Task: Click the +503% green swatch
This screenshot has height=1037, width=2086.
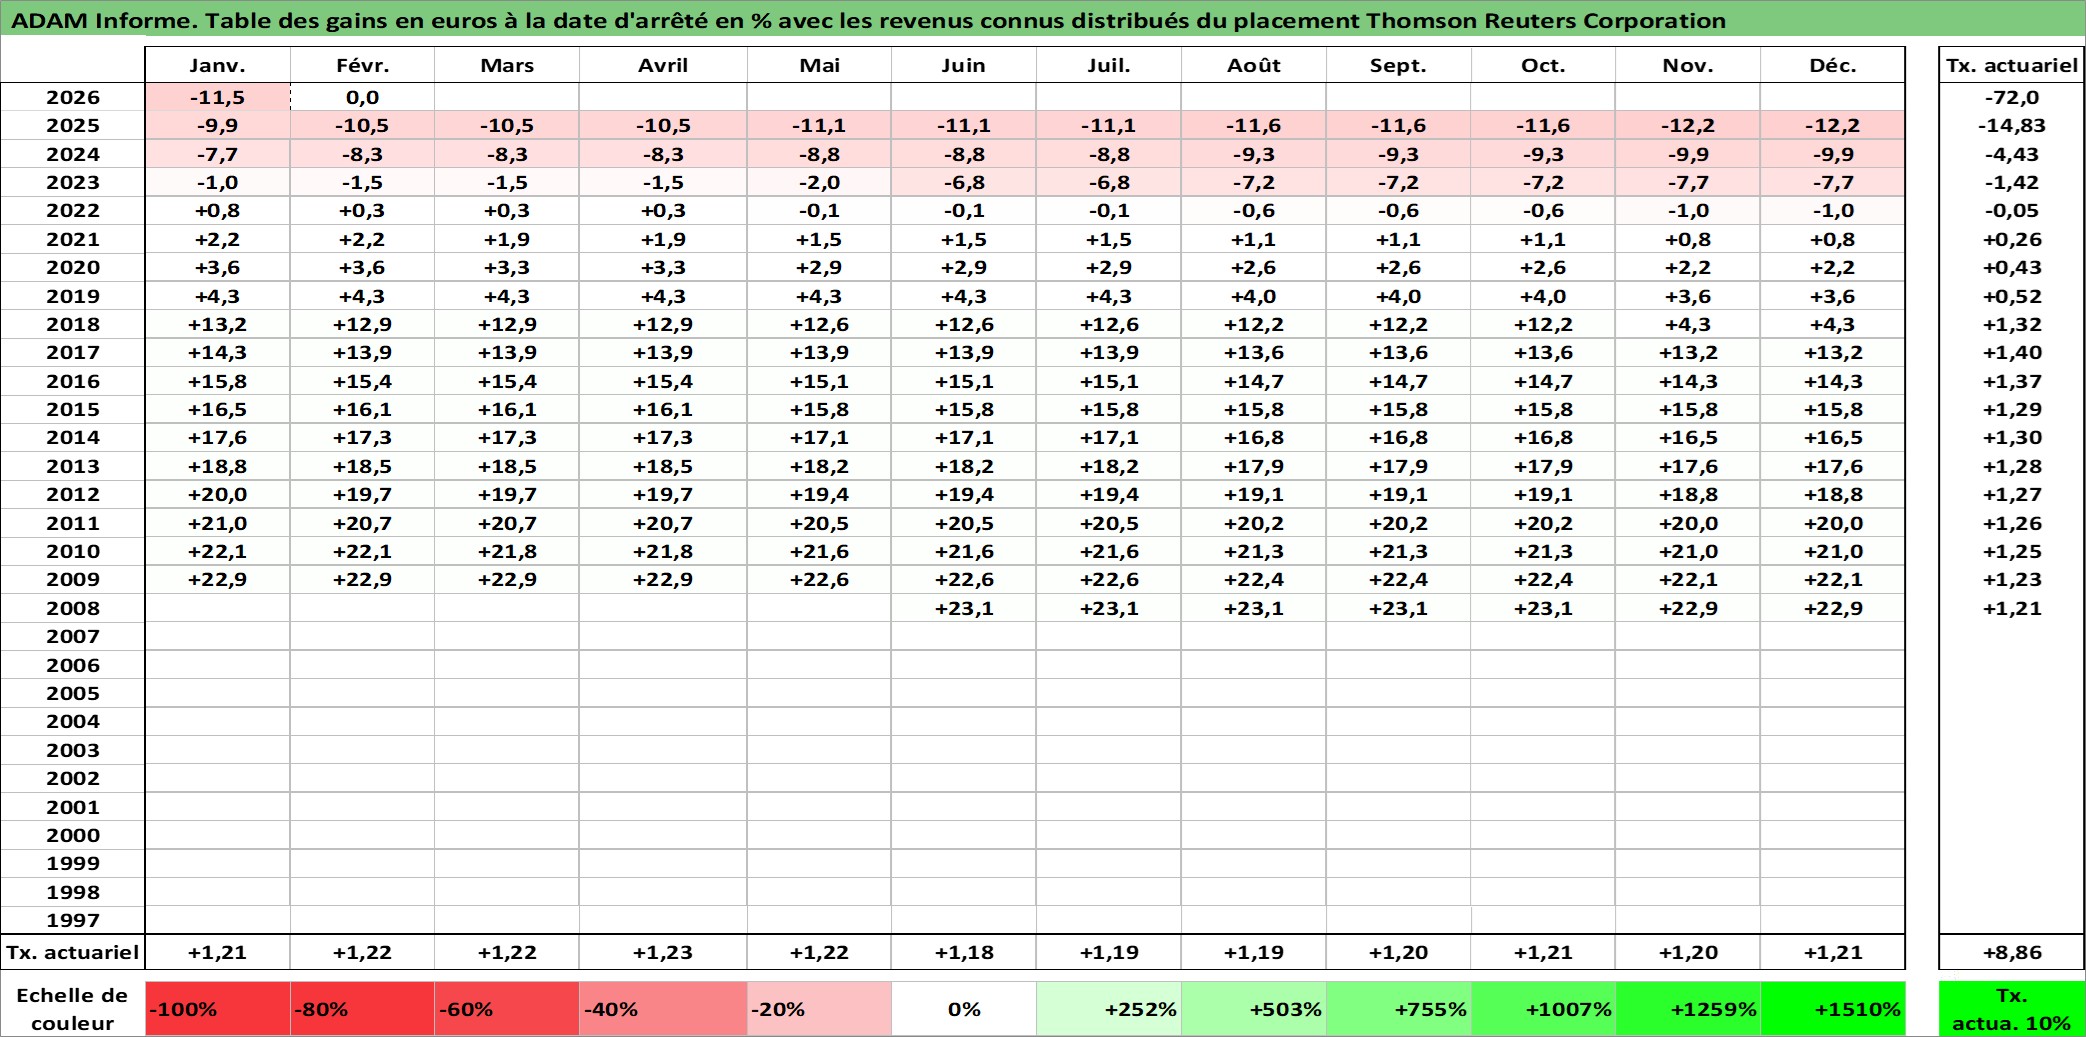Action: [1254, 1009]
